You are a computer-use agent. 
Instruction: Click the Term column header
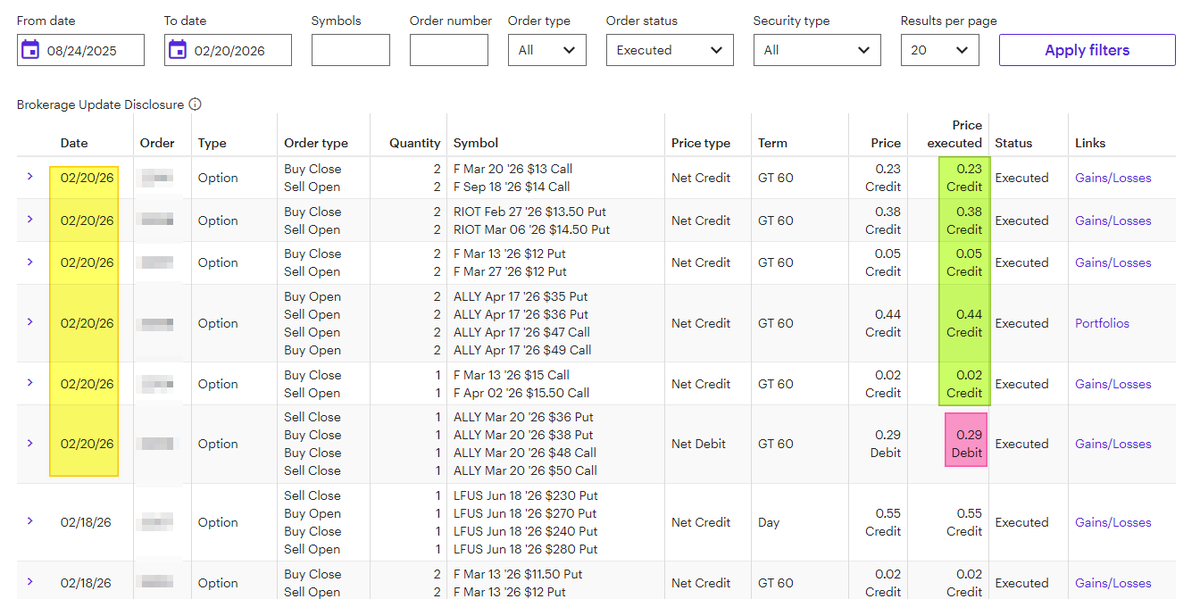pos(773,143)
